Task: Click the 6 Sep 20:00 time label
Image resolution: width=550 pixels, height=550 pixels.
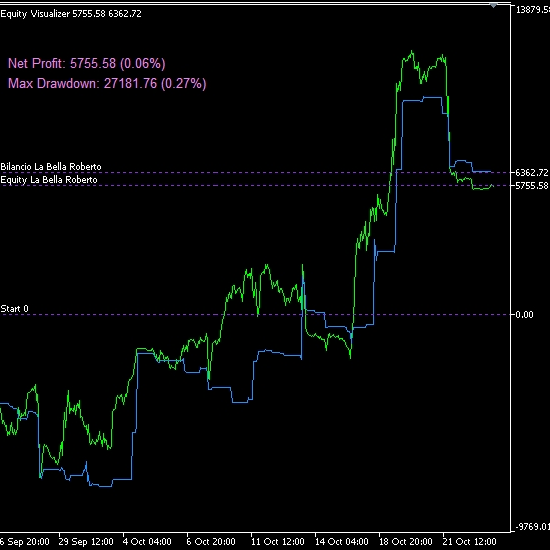Action: tap(25, 542)
